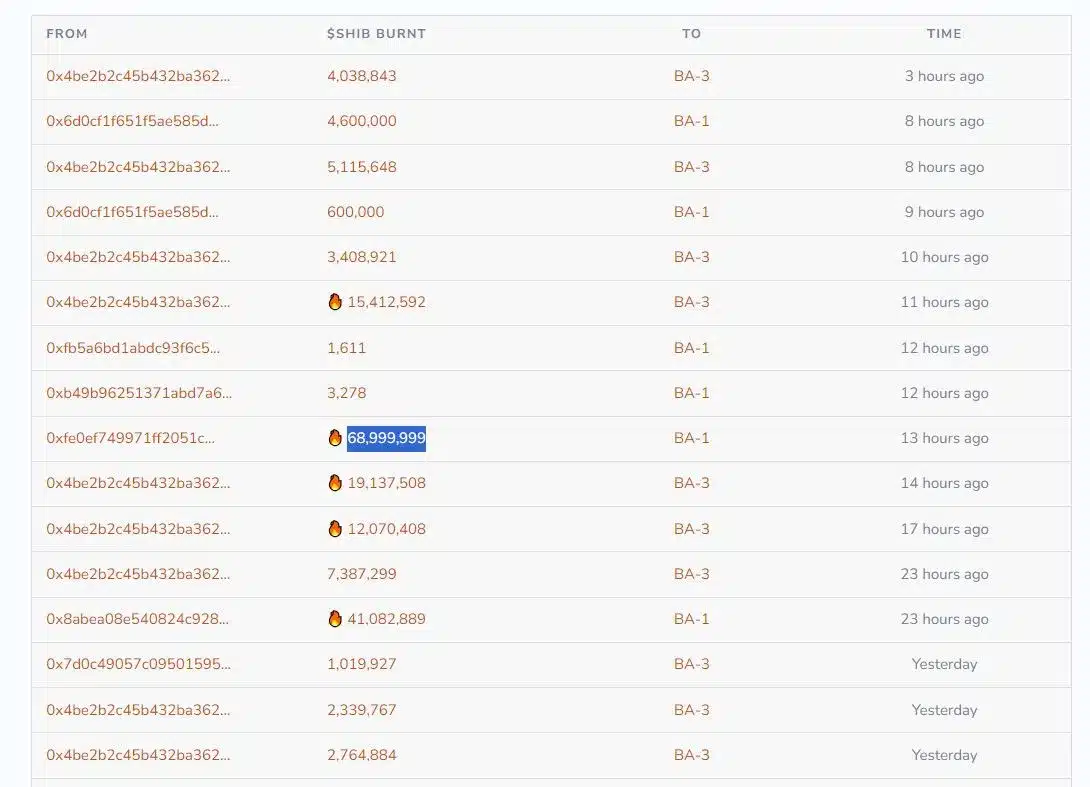Viewport: 1090px width, 787px height.
Task: Open BA-1 destination in the 3,278 row
Action: pos(692,393)
